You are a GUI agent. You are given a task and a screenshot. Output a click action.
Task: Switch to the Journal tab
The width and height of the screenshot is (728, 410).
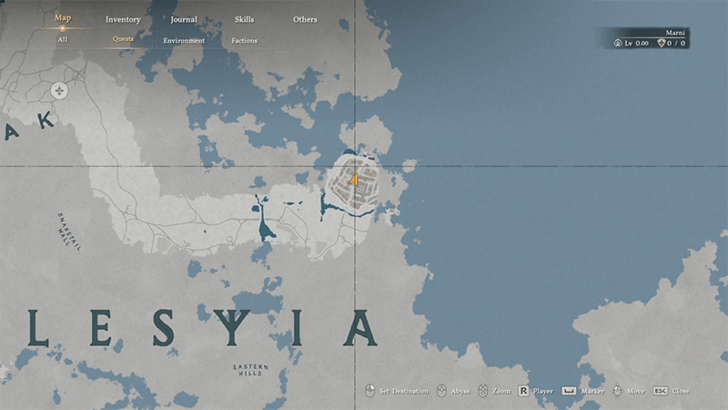click(183, 19)
